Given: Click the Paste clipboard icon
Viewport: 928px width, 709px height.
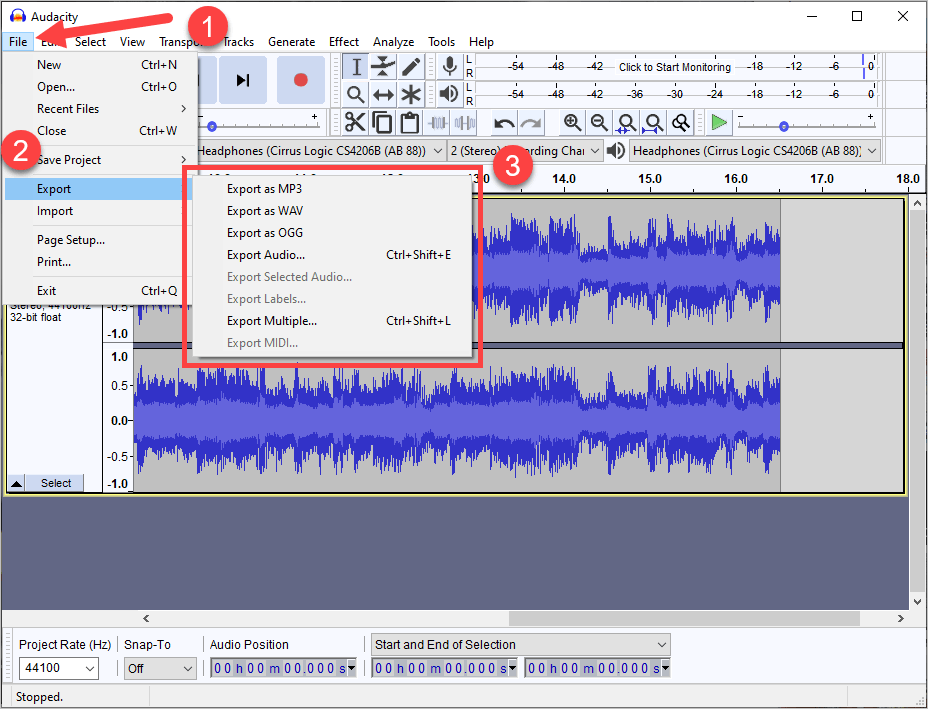Looking at the screenshot, I should [410, 123].
